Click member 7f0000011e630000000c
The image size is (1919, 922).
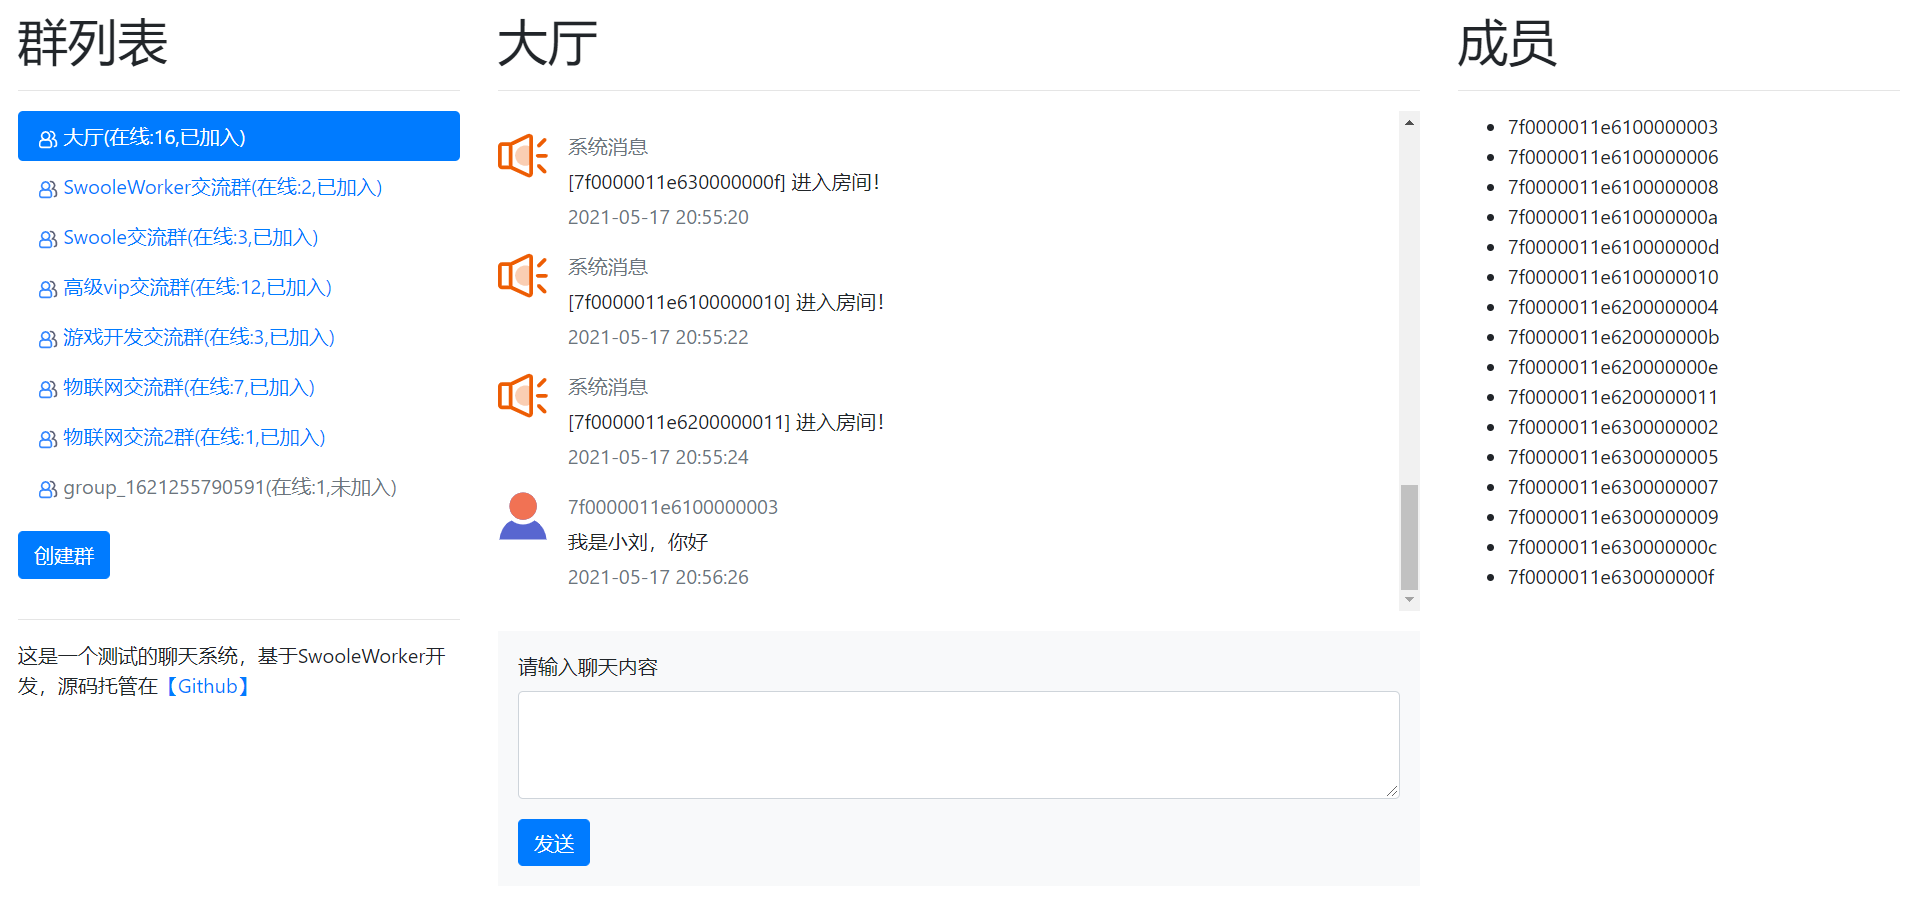click(1613, 547)
